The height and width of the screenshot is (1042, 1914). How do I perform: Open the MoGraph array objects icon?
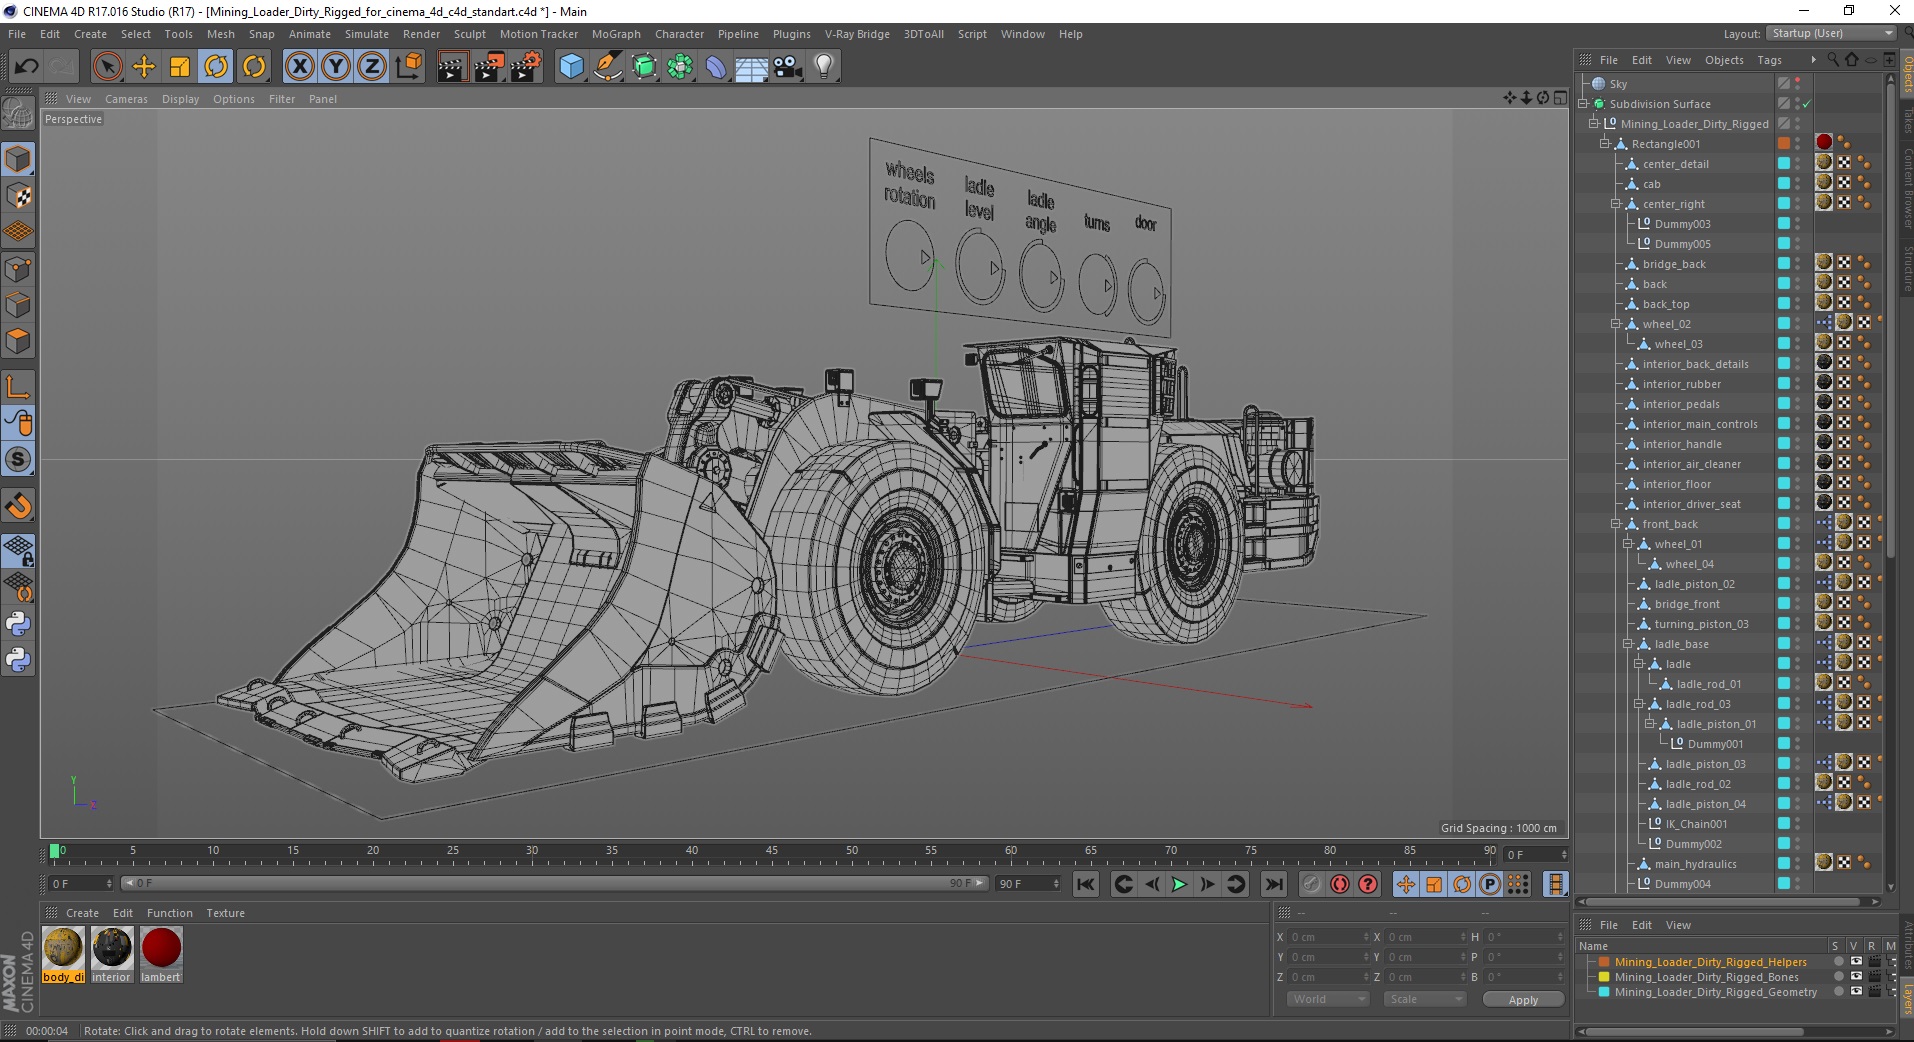coord(680,67)
